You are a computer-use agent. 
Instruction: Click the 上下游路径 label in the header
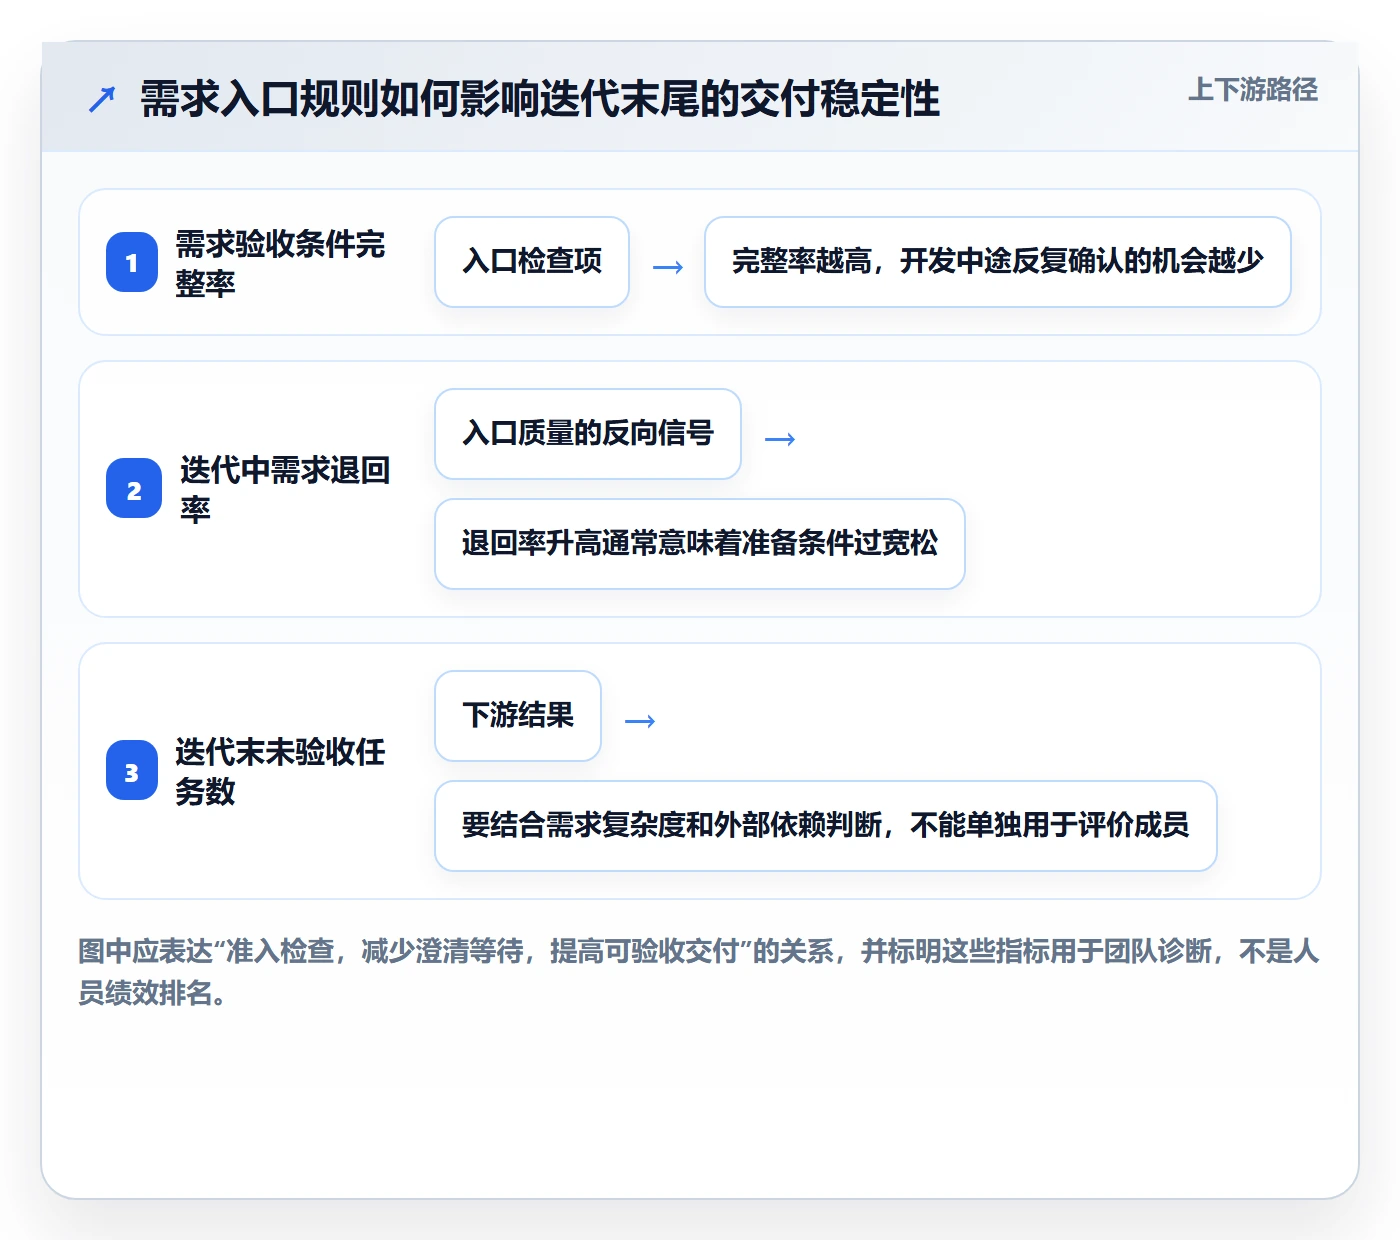pyautogui.click(x=1253, y=90)
